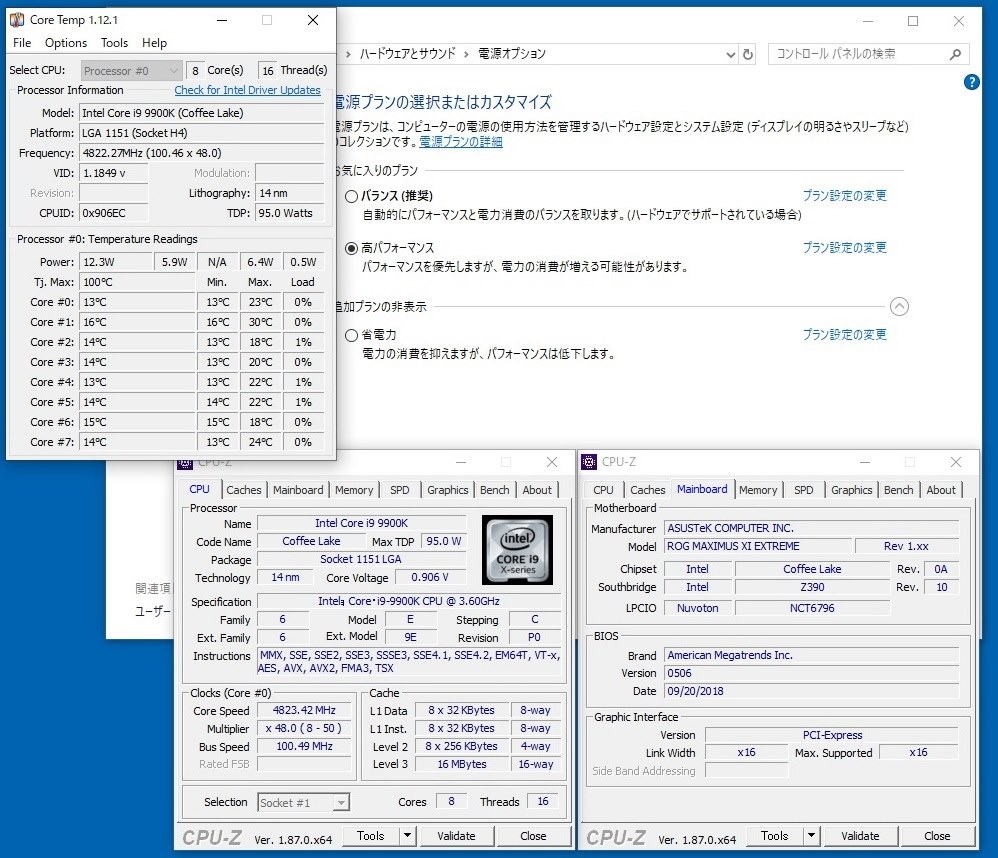Screen dimensions: 998x858
Task: Open the 電源プランの詳細 link
Action: (461, 141)
